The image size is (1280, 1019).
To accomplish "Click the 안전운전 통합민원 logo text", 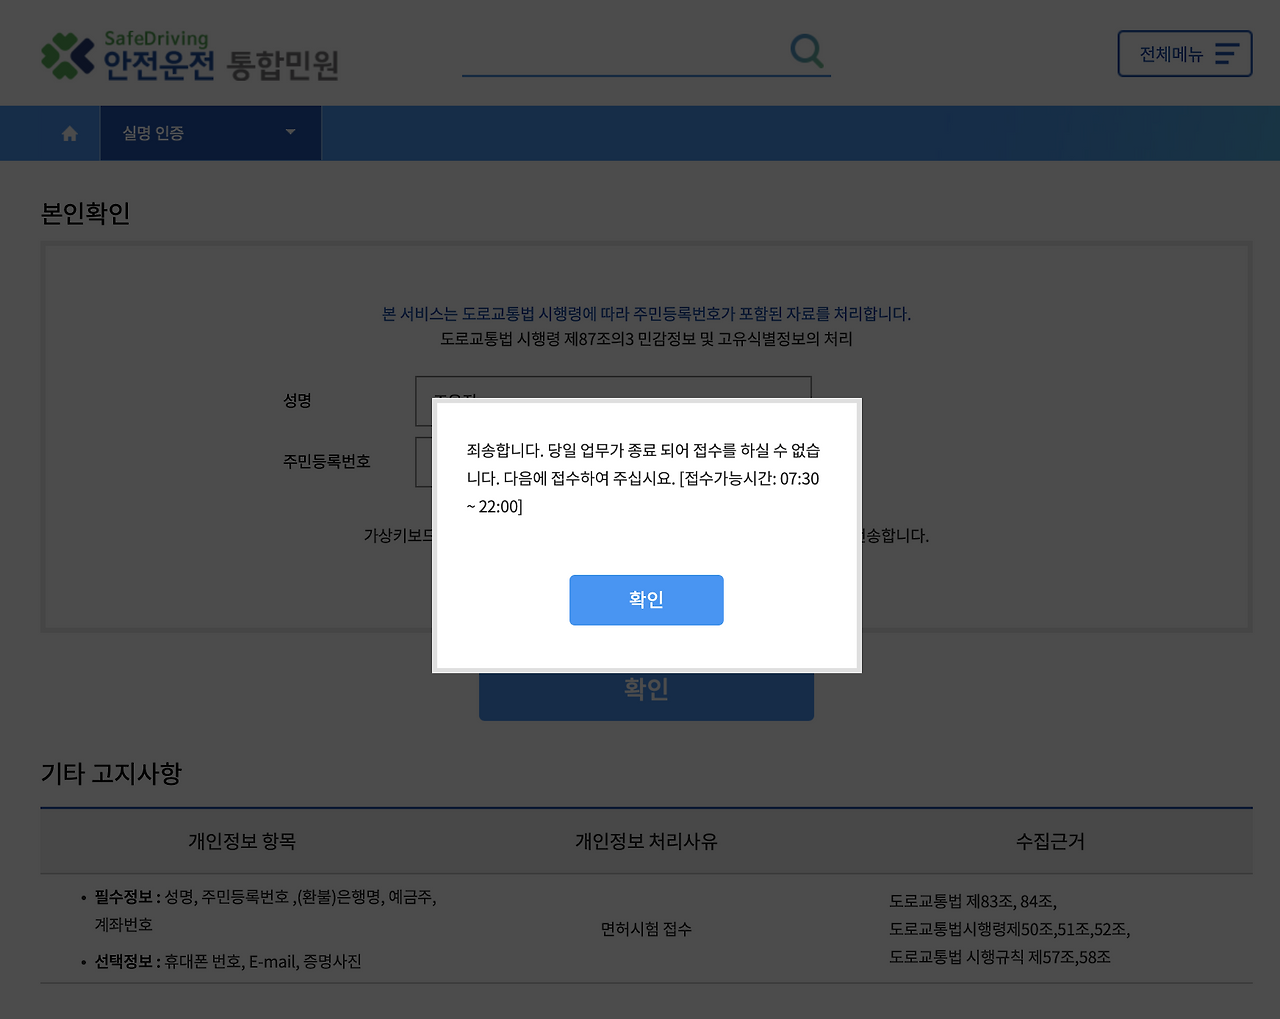I will pyautogui.click(x=220, y=60).
